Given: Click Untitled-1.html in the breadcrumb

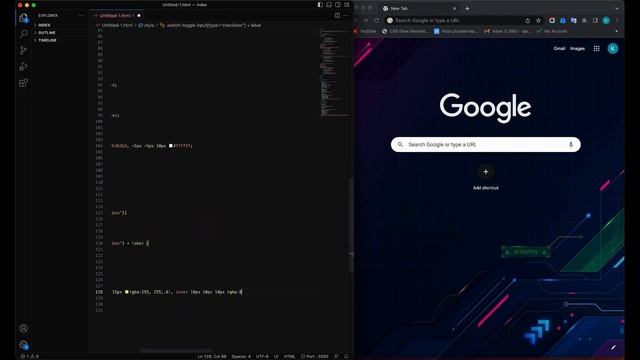Looking at the screenshot, I should point(117,25).
